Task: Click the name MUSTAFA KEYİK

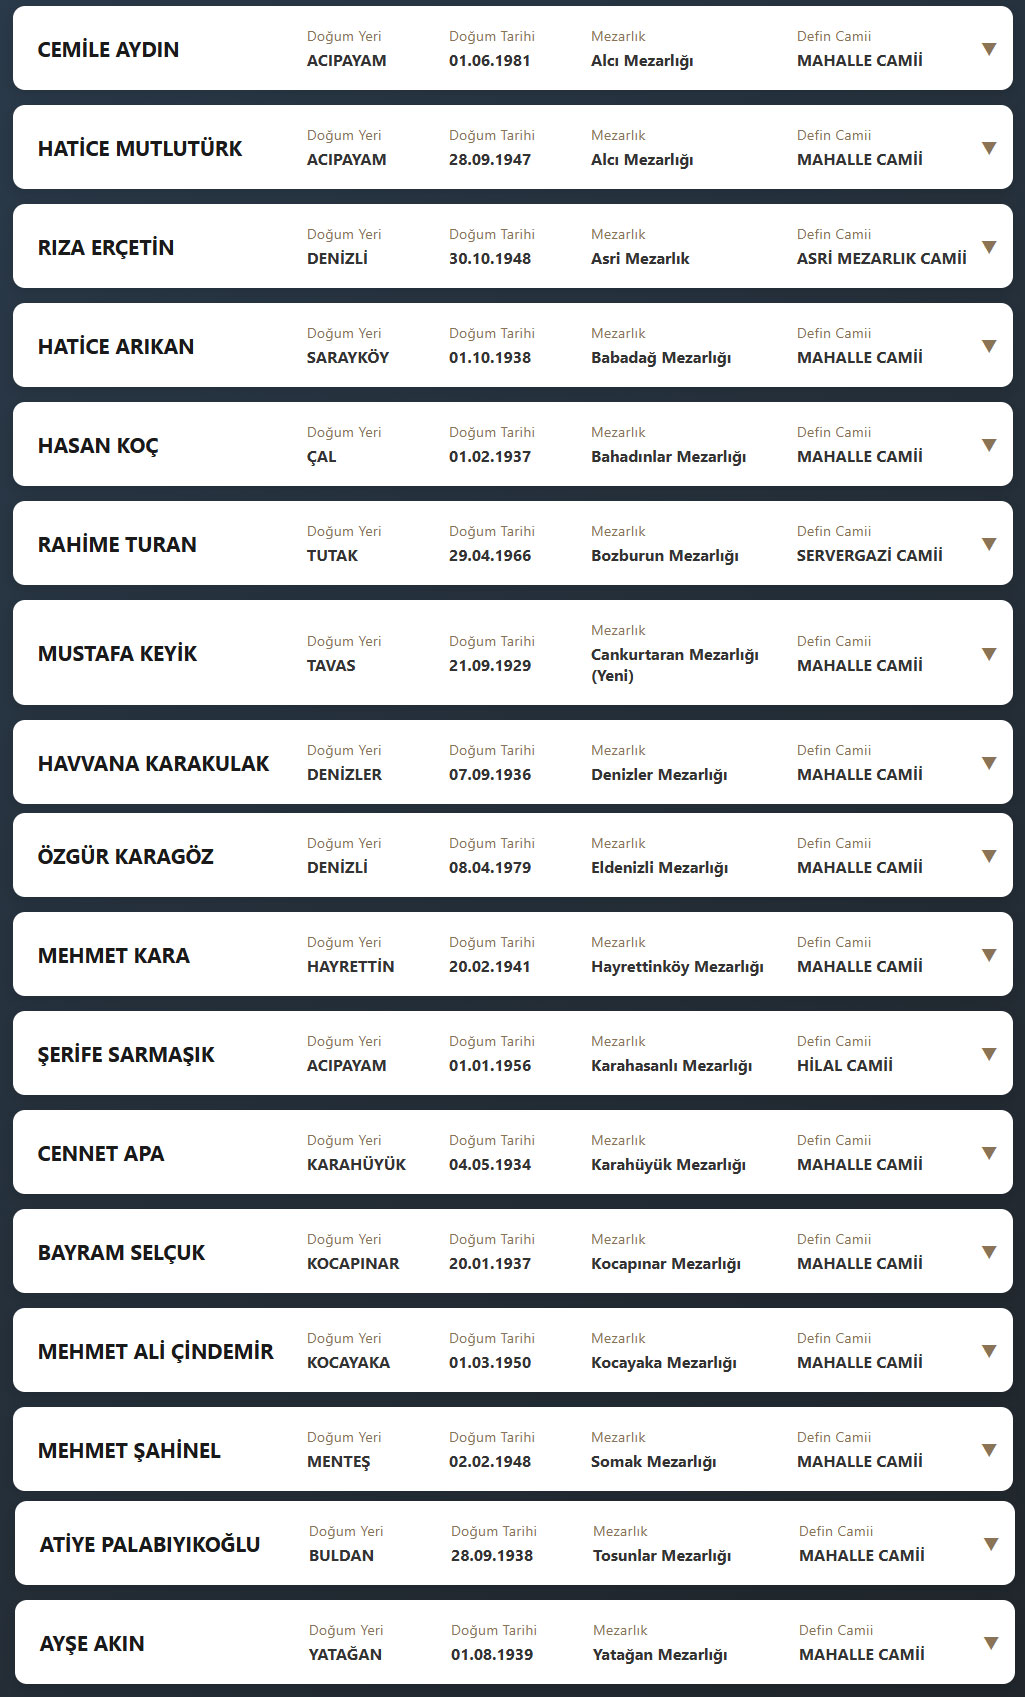Action: tap(117, 654)
